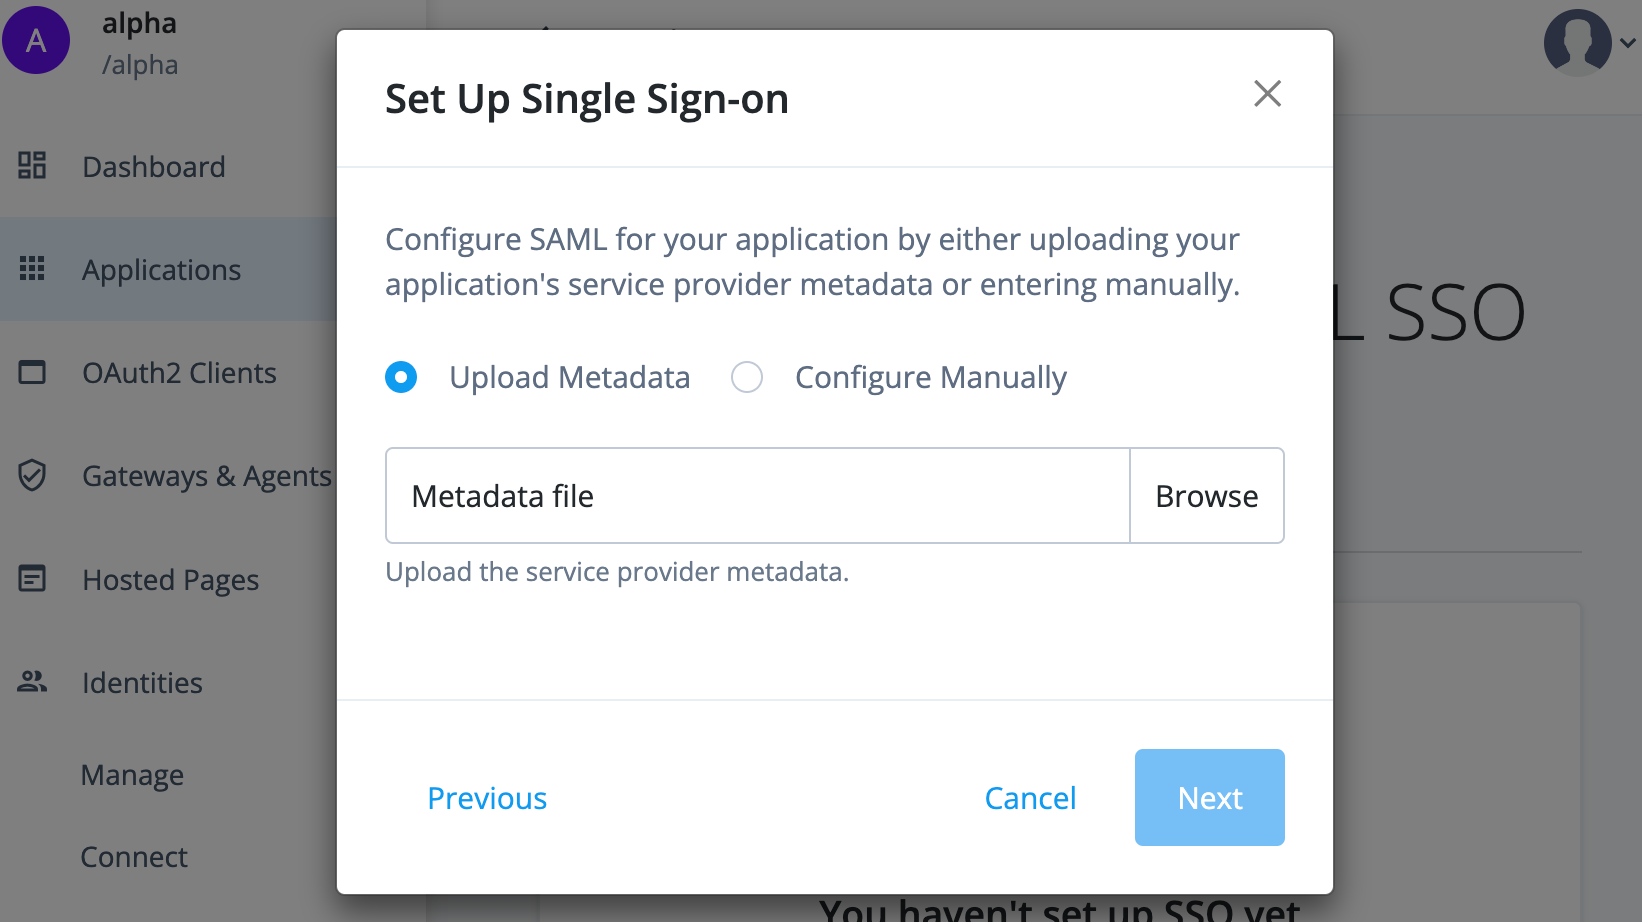Select the Upload Metadata radio button
Viewport: 1642px width, 922px height.
pos(401,377)
